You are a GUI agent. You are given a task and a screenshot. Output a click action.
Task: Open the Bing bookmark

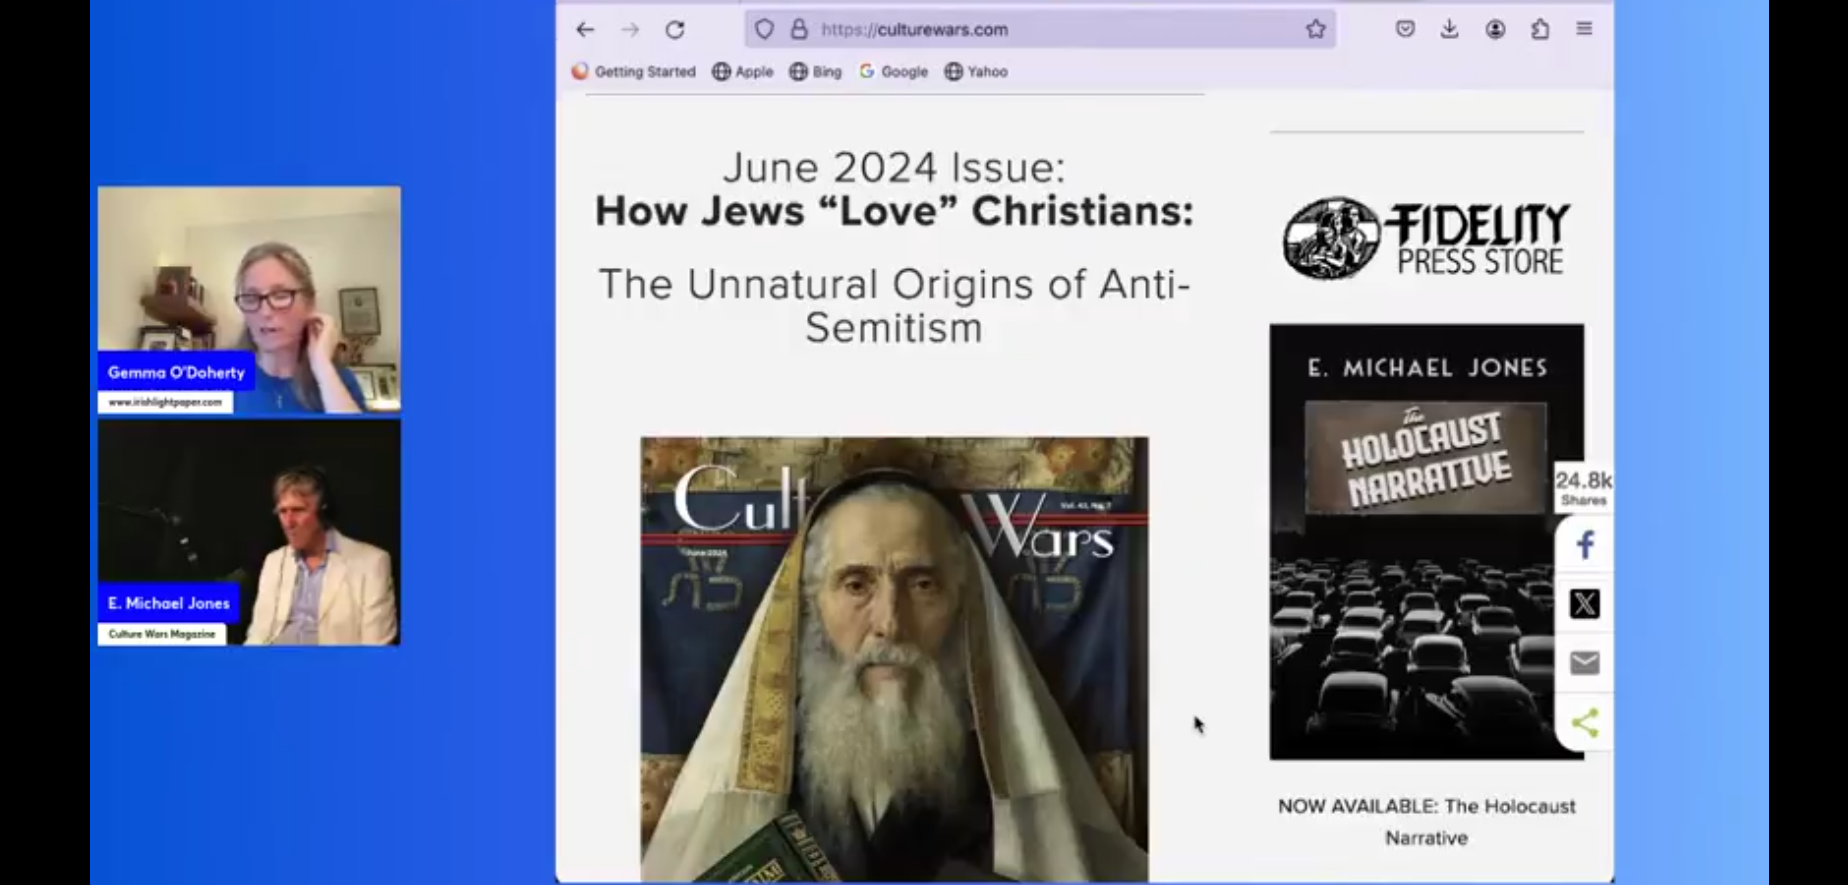click(816, 72)
